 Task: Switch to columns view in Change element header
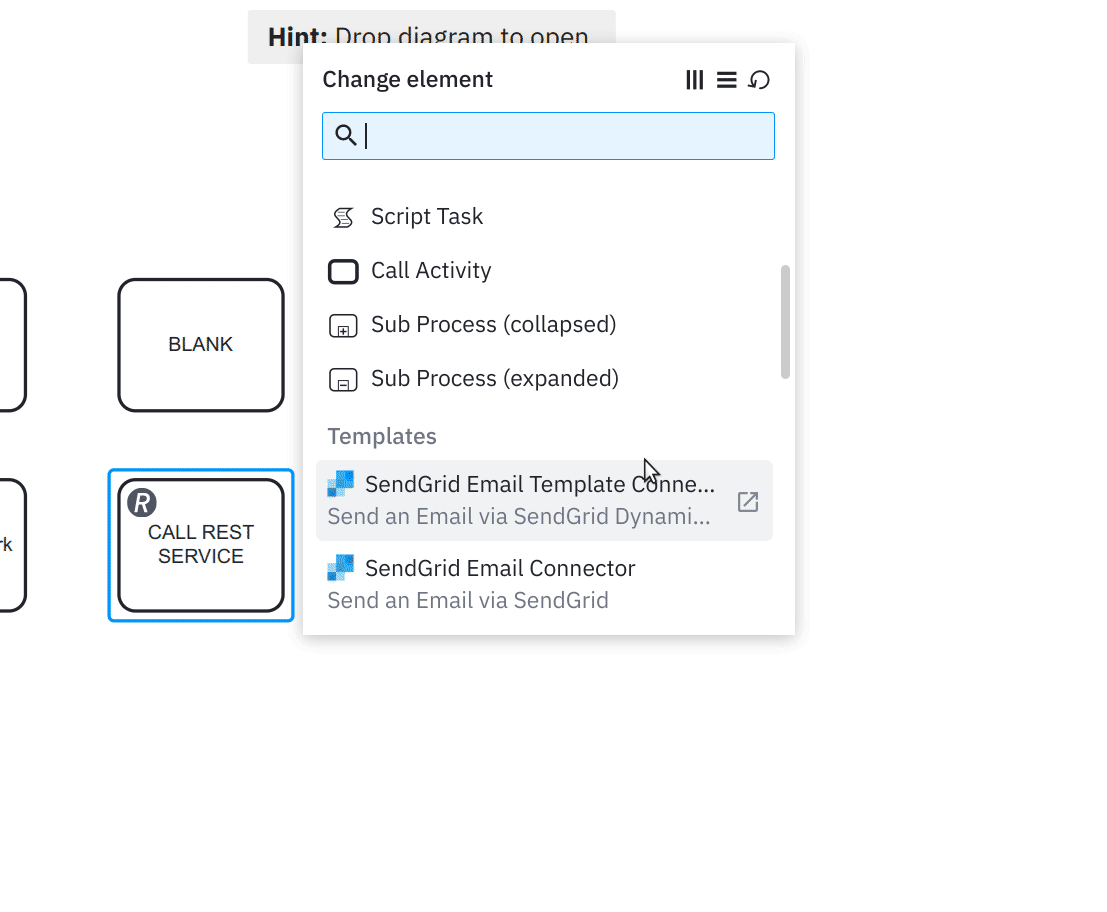point(695,79)
